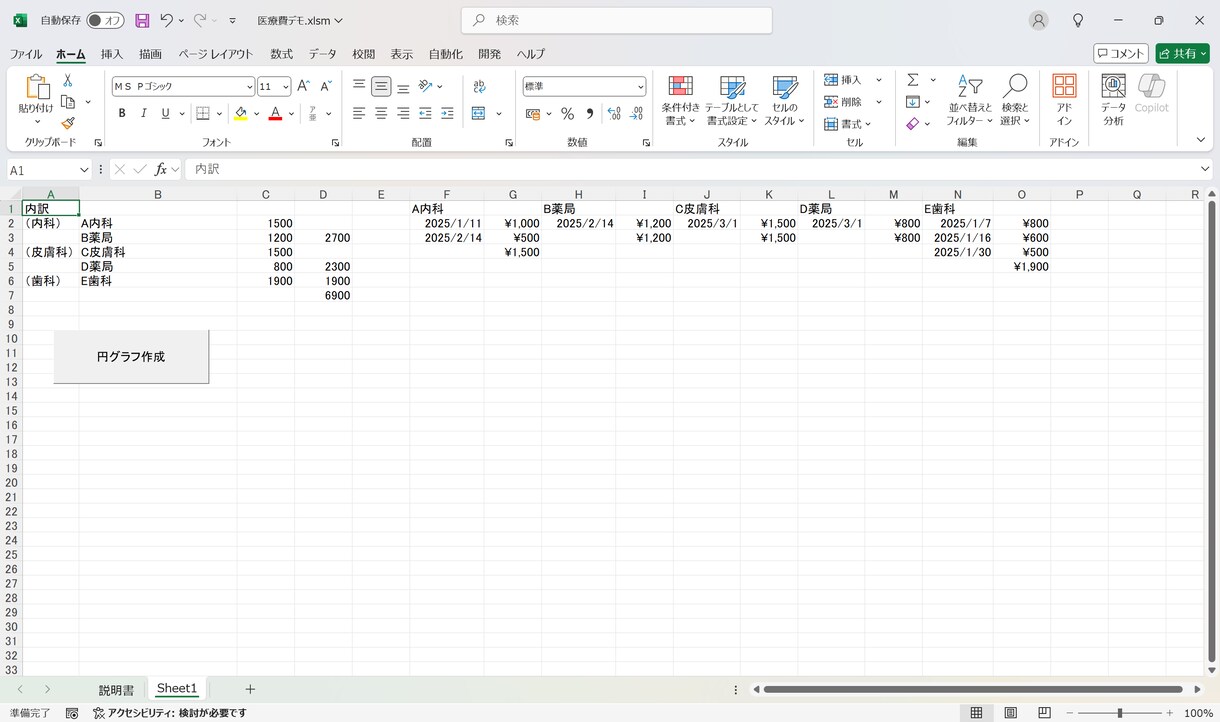Image resolution: width=1220 pixels, height=722 pixels.
Task: Click the AutoSum sigma icon
Action: click(913, 80)
